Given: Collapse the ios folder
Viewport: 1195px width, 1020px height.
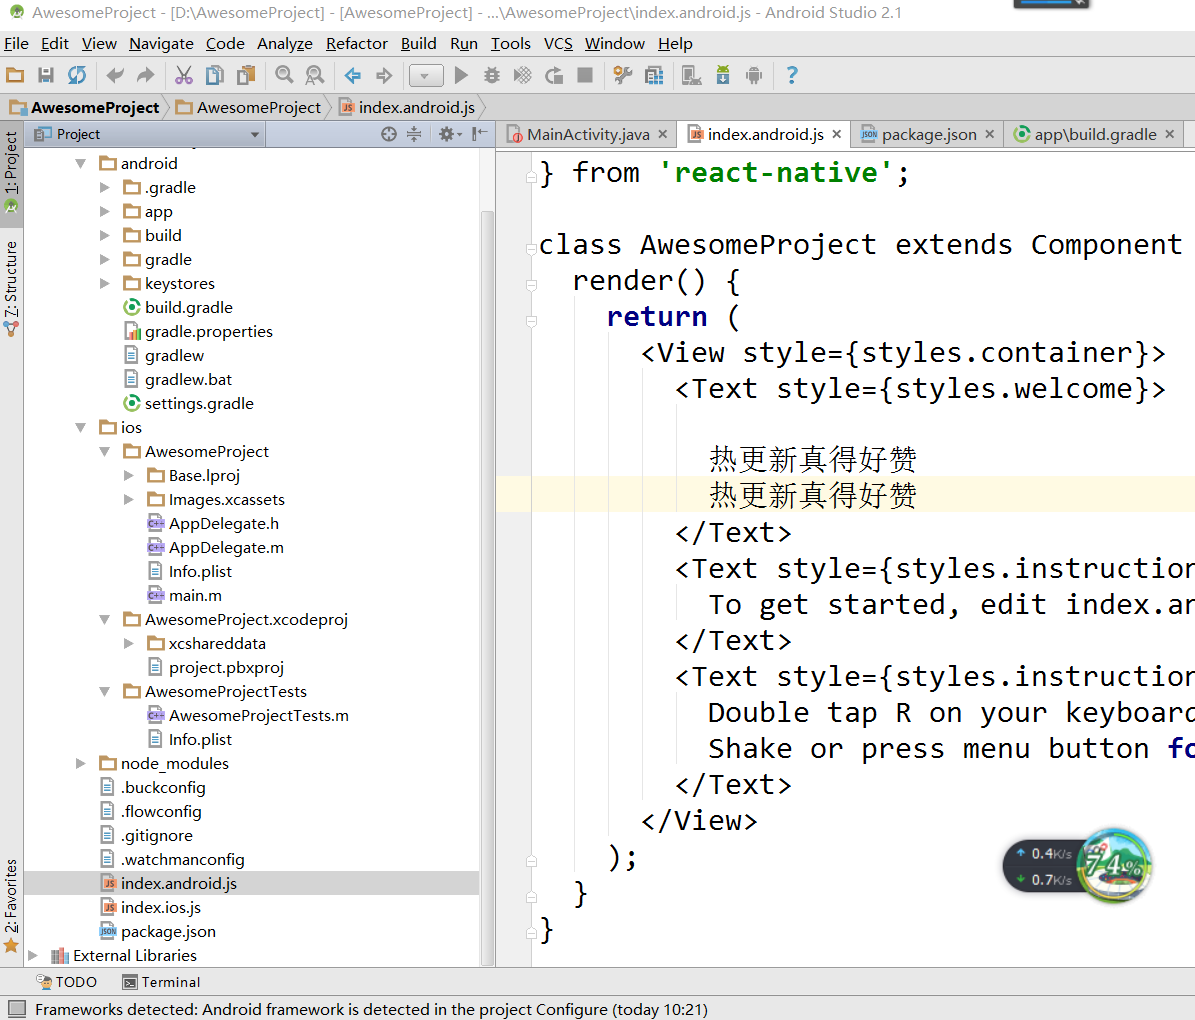Looking at the screenshot, I should (x=81, y=428).
